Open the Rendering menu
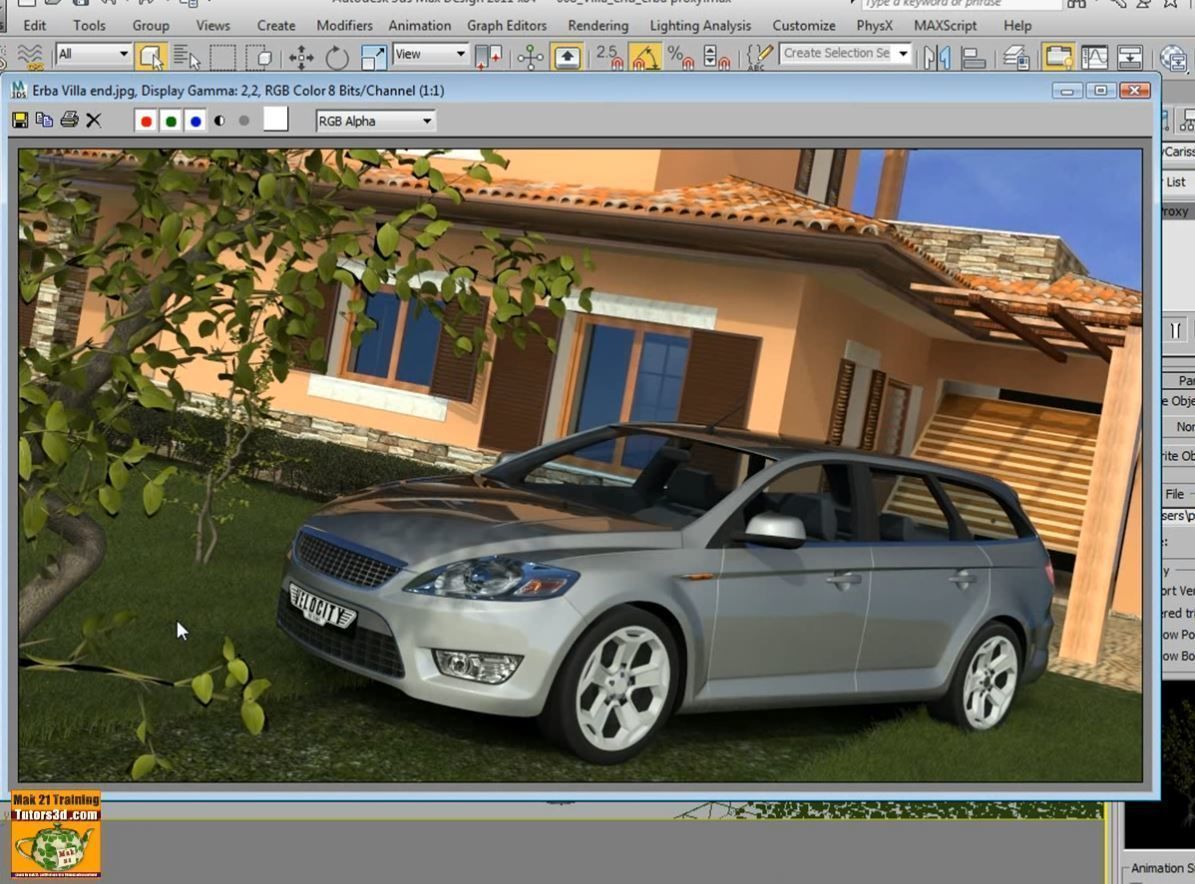 (597, 25)
